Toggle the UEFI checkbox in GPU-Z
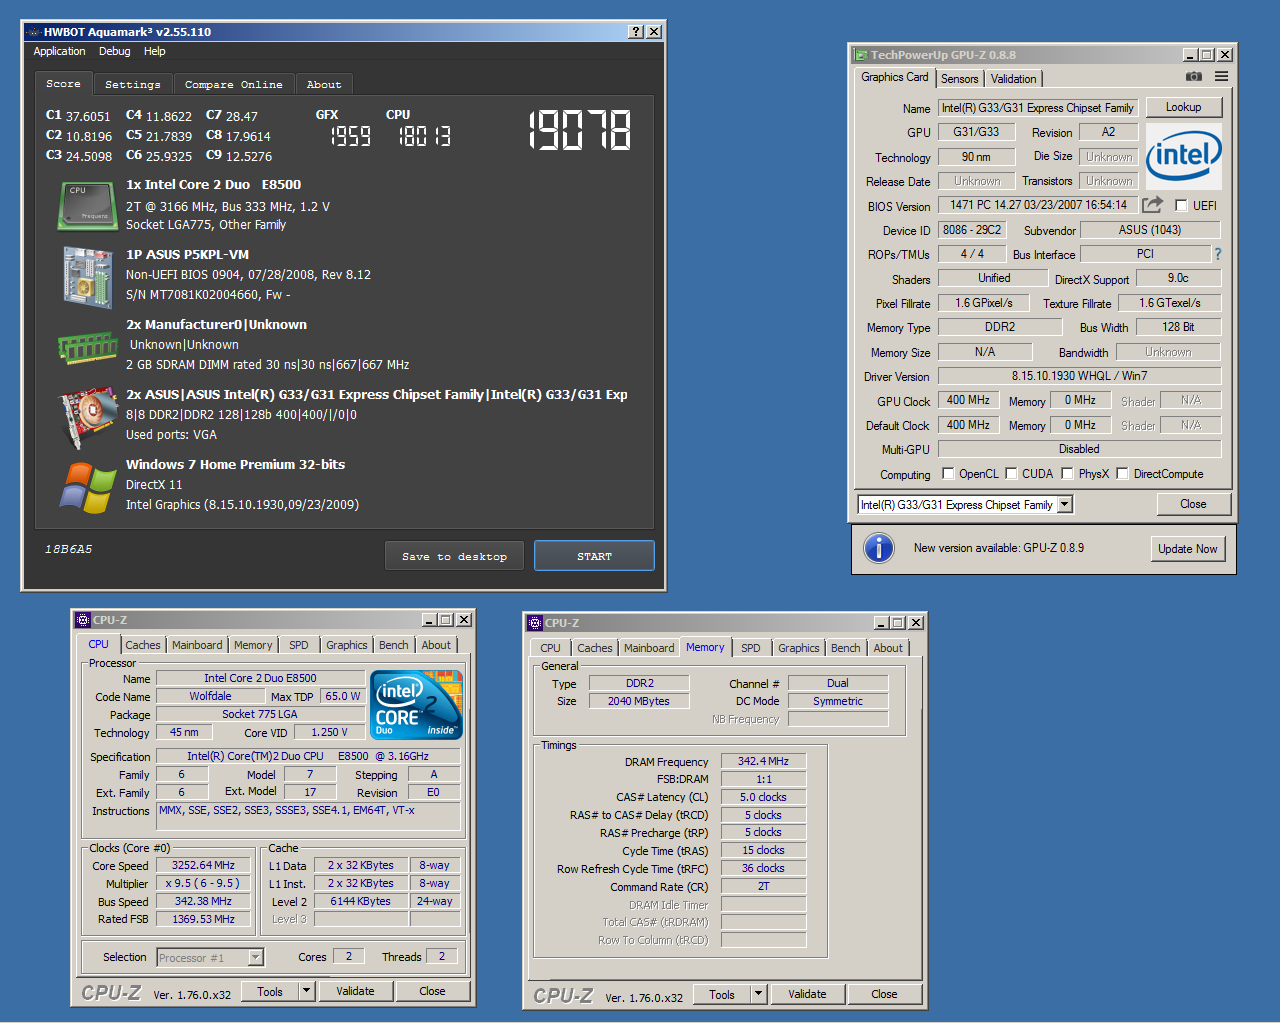This screenshot has height=1024, width=1280. click(1181, 205)
